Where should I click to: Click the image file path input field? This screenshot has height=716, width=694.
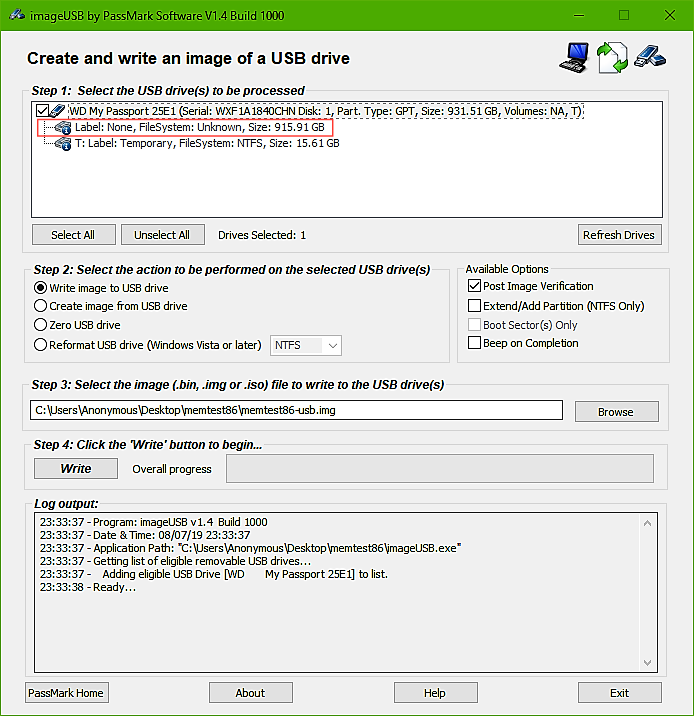coord(296,410)
